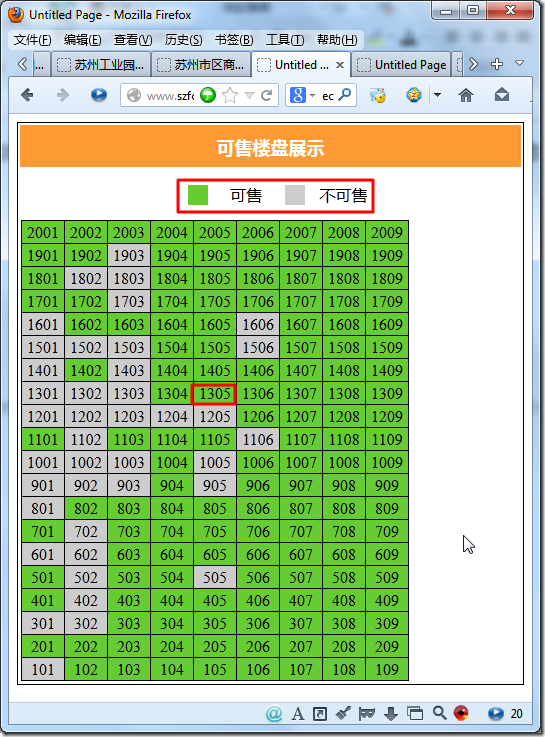Screen dimensions: 545x737
Task: Open the 查看(V) menu
Action: pyautogui.click(x=133, y=40)
